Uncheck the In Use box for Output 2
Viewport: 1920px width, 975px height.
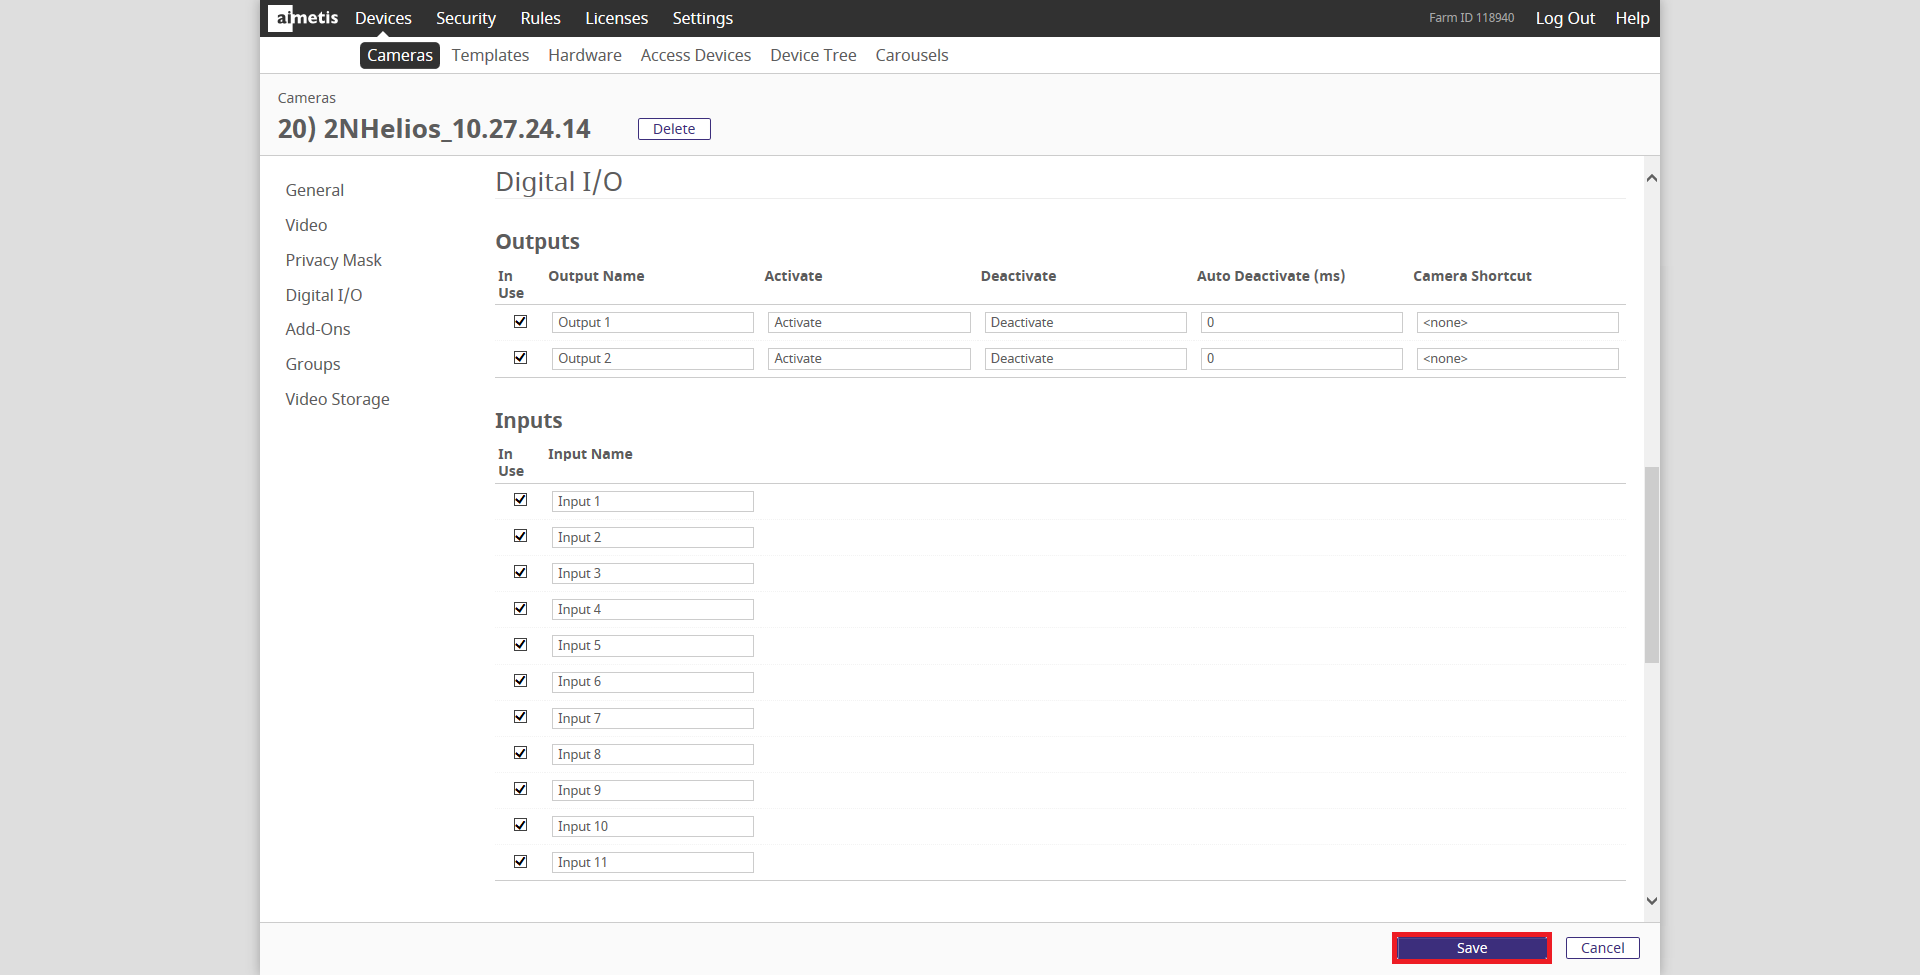point(520,358)
